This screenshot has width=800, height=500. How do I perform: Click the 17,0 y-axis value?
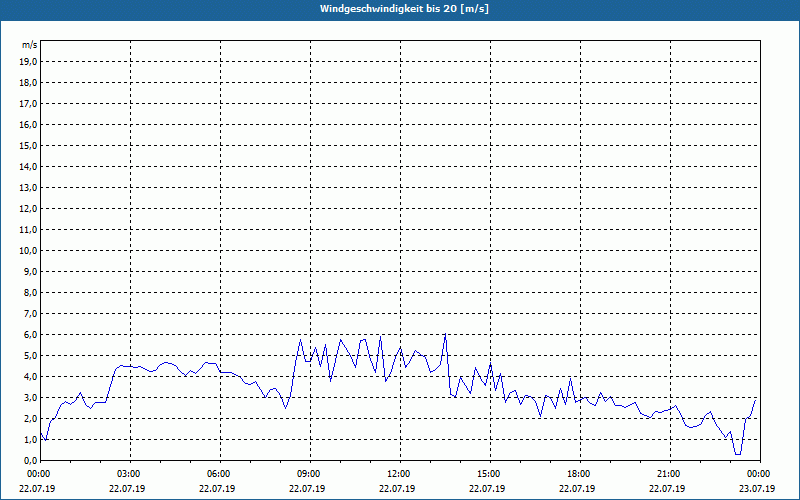[28, 104]
